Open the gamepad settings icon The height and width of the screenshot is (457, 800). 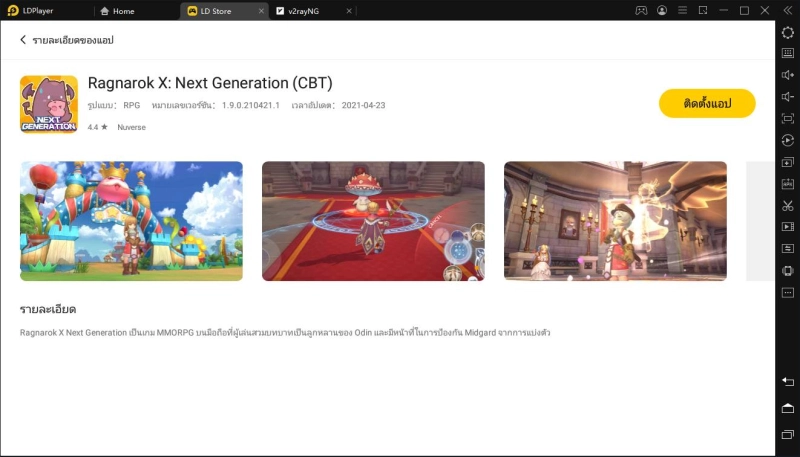(x=641, y=10)
